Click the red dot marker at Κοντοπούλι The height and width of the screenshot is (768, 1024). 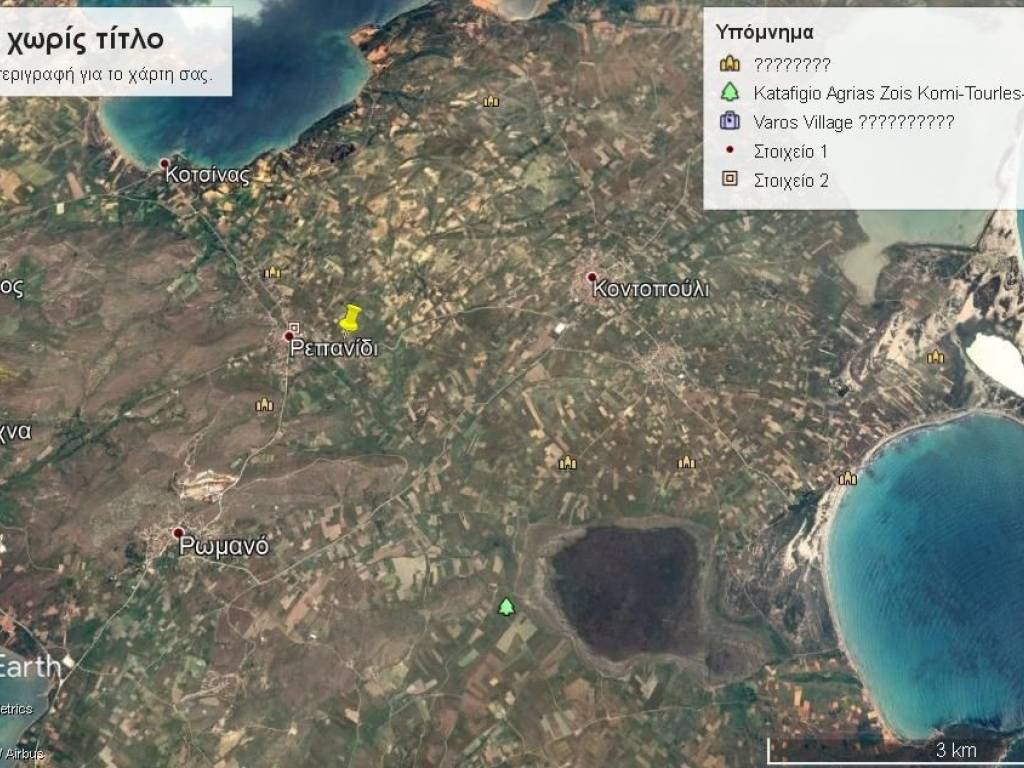(592, 277)
